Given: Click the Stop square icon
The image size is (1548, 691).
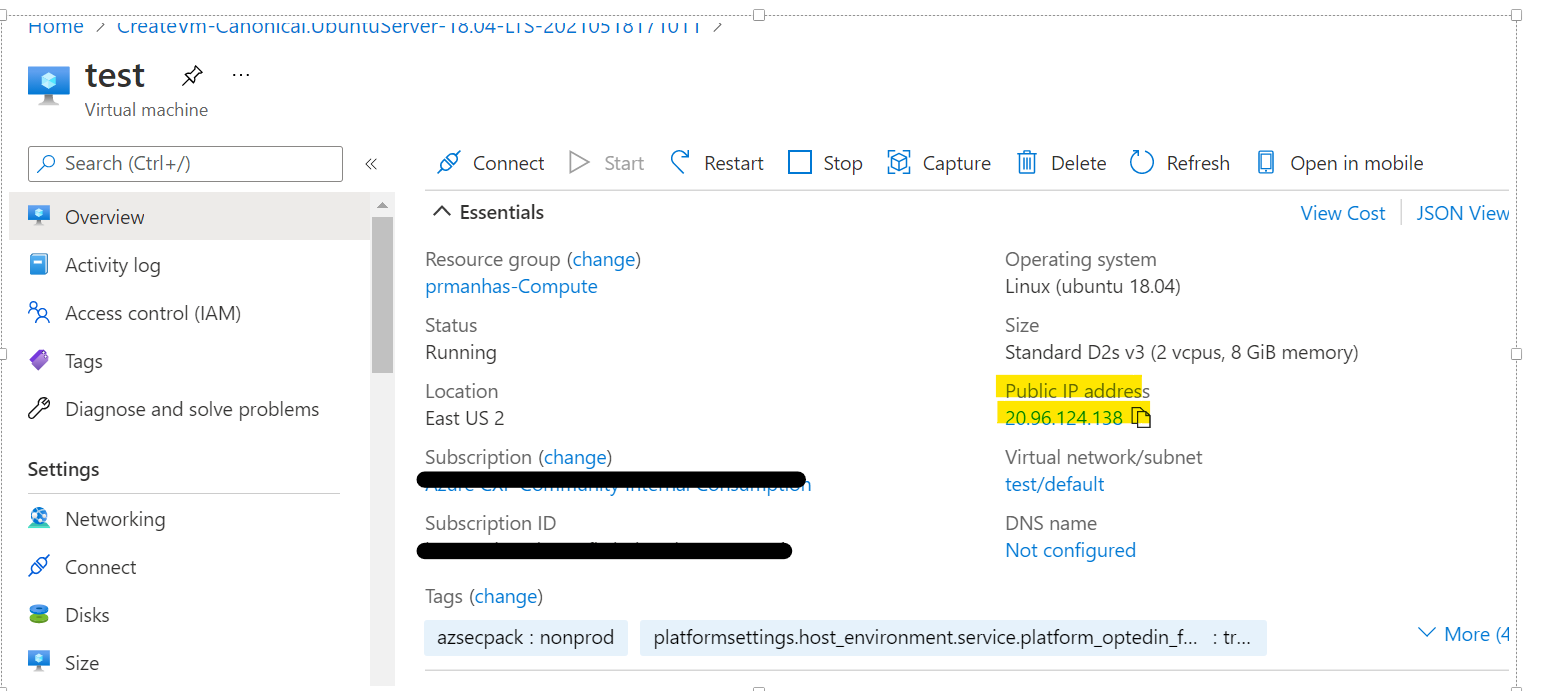Looking at the screenshot, I should 800,163.
